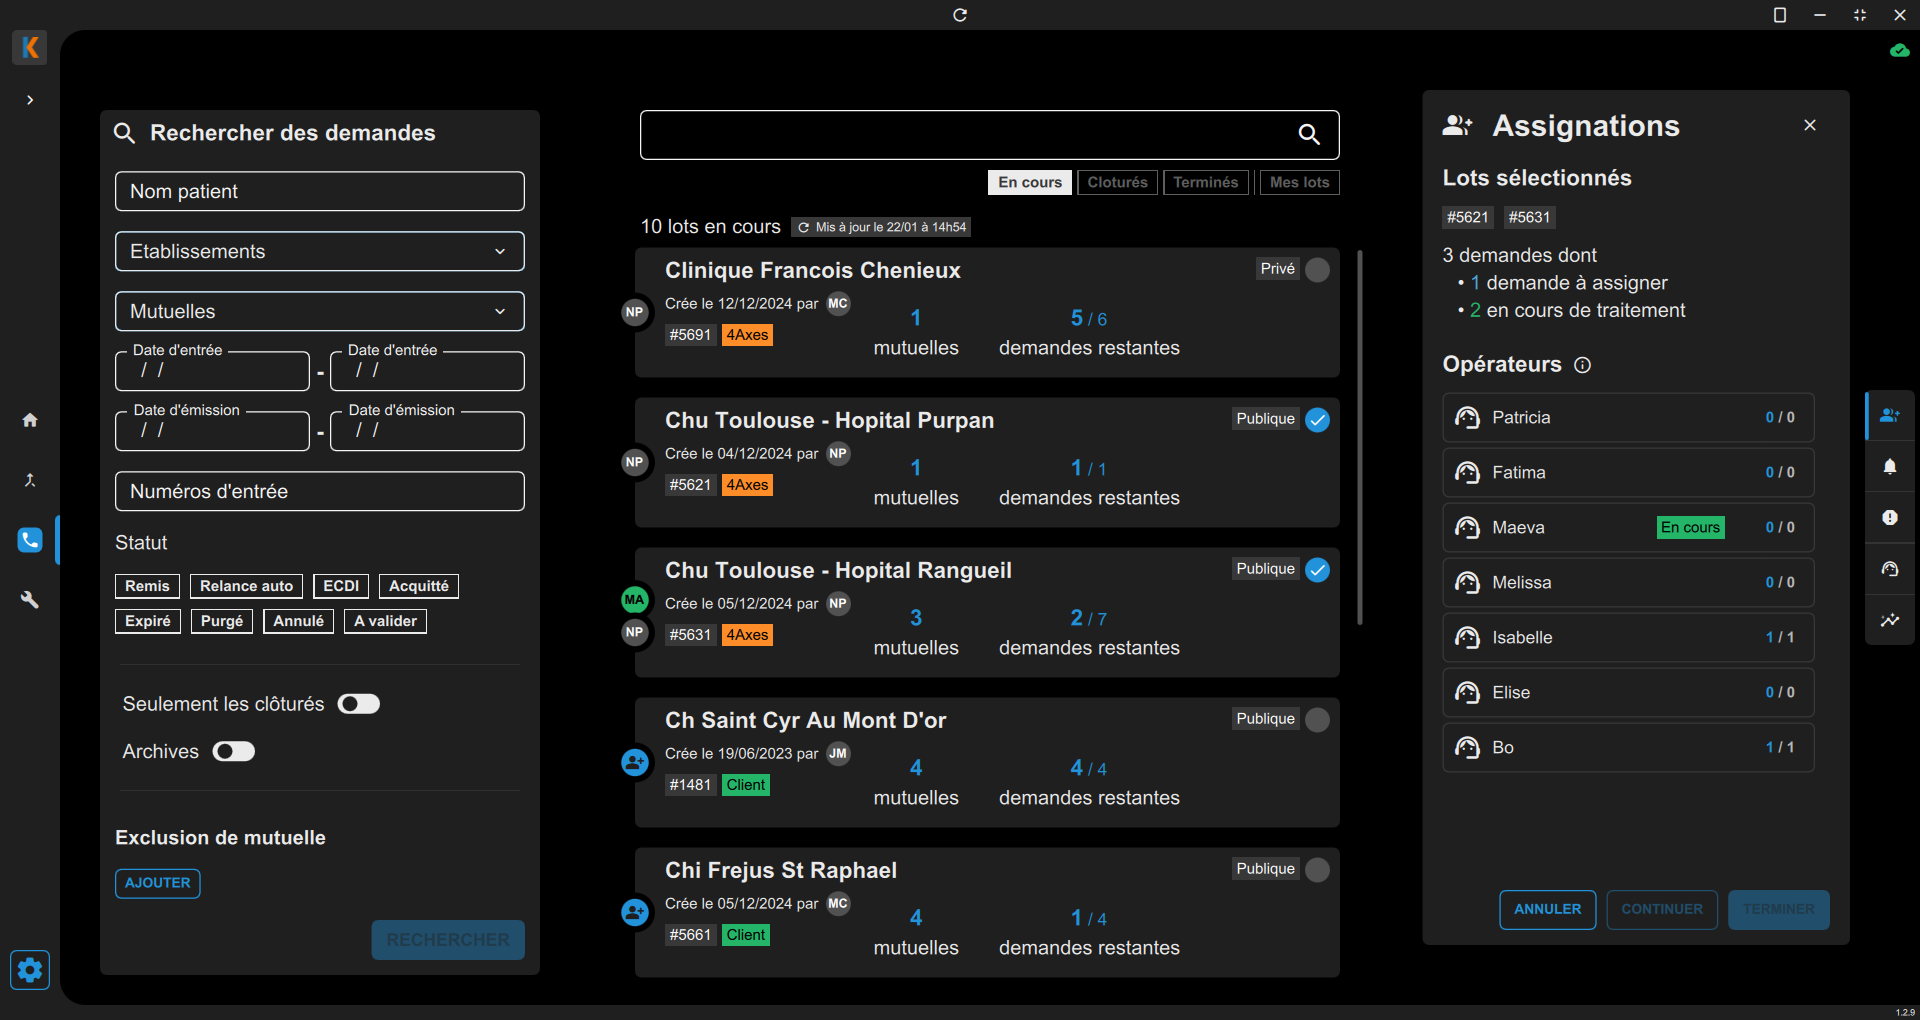Viewport: 1920px width, 1020px height.
Task: Click the AJOUTER exclusion button
Action: 158,883
